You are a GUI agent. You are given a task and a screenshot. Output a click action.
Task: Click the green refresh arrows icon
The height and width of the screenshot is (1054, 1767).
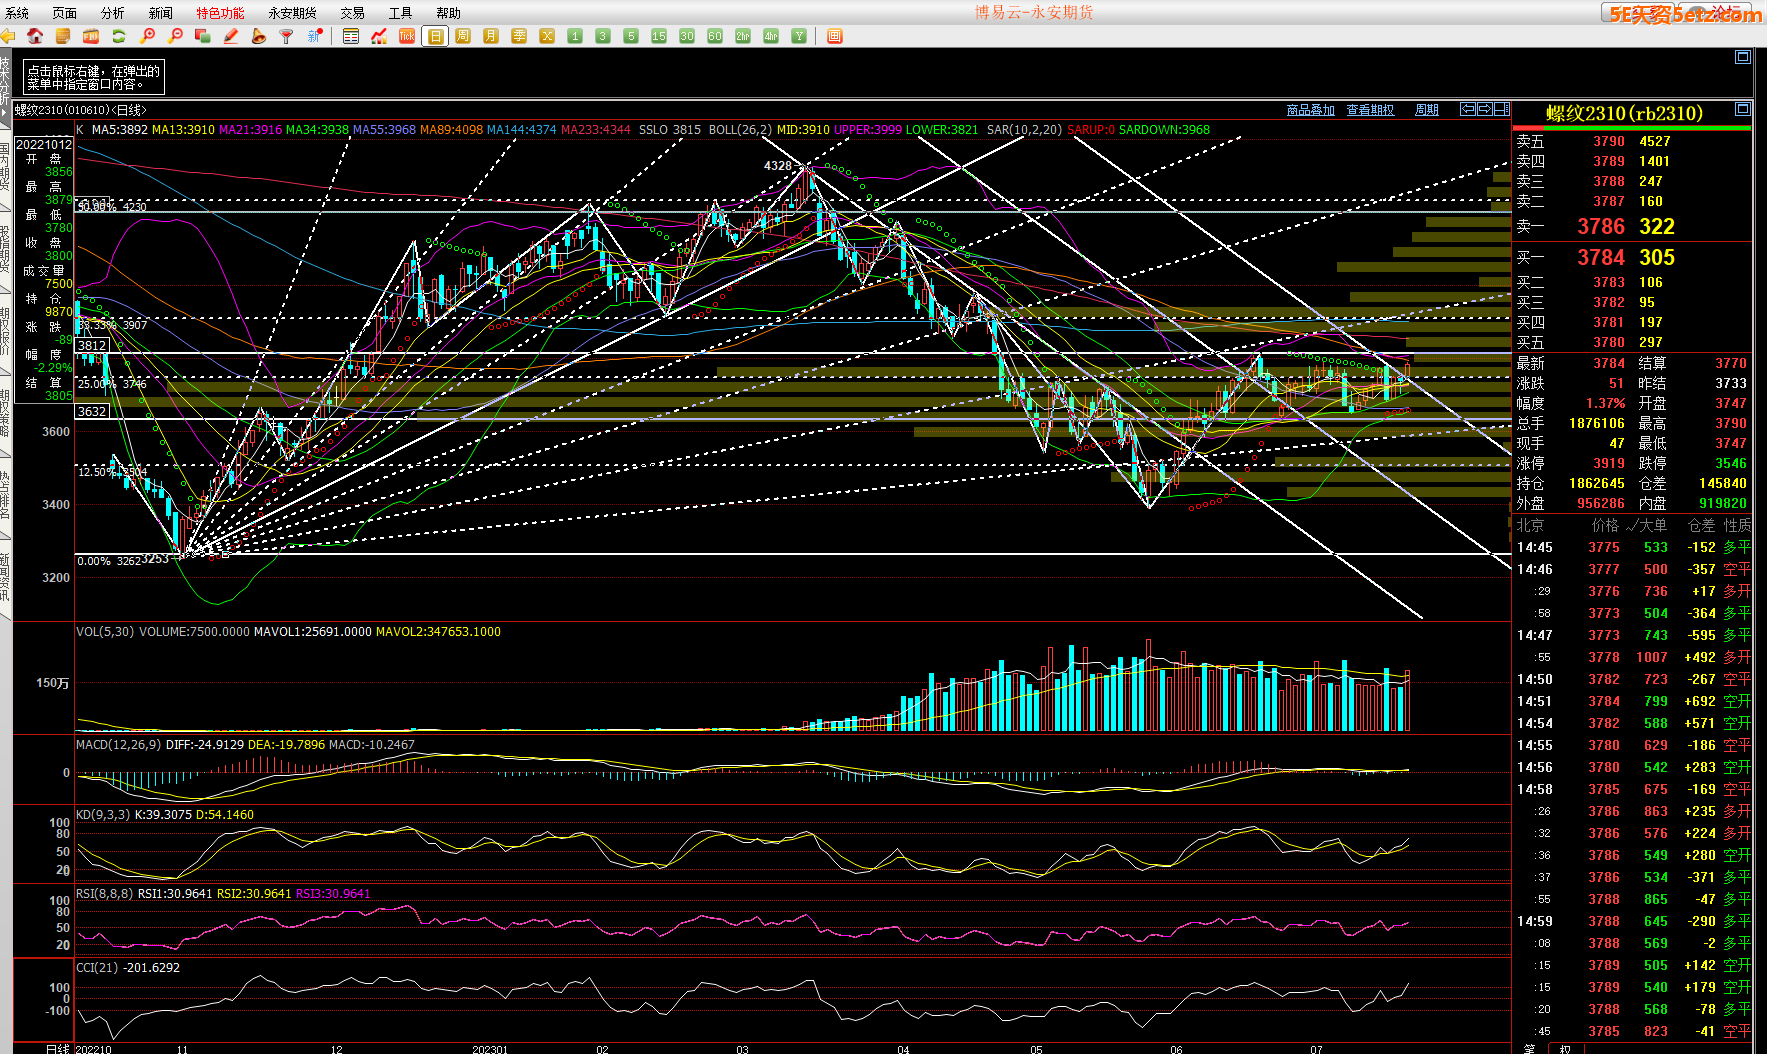(119, 36)
